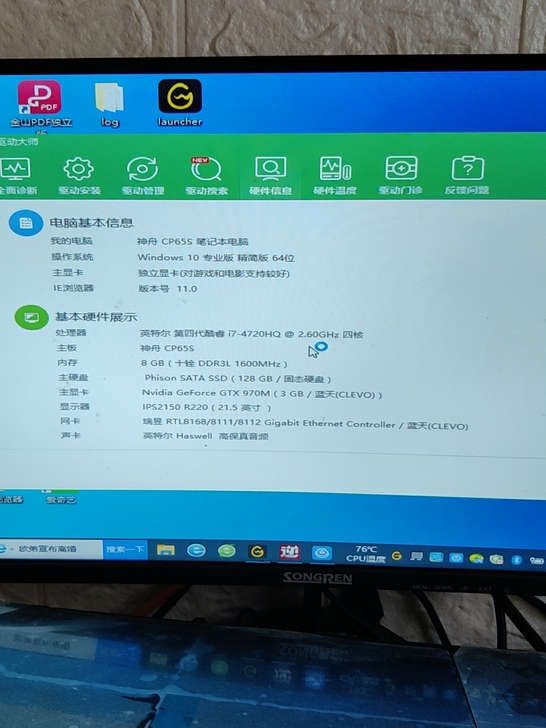546x728 pixels.
Task: Open the 驱动搜索 tab with NEW badge
Action: [206, 176]
